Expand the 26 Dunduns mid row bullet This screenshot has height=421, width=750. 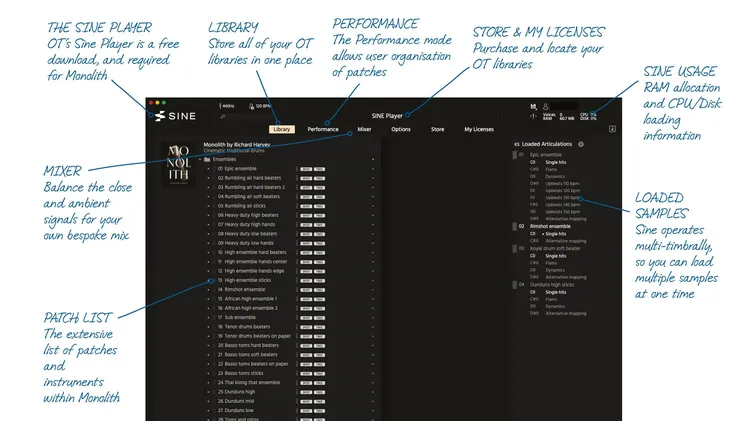(x=209, y=401)
